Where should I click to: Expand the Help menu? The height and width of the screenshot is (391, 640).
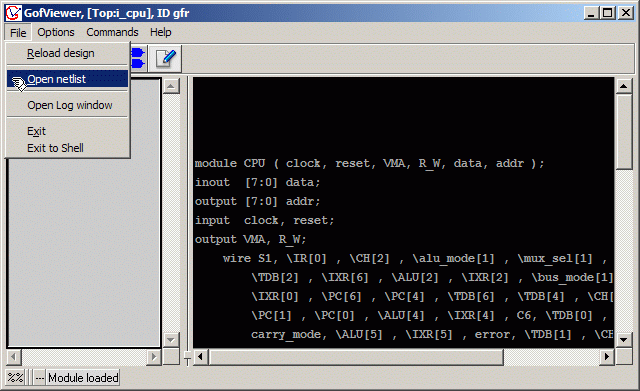point(161,32)
